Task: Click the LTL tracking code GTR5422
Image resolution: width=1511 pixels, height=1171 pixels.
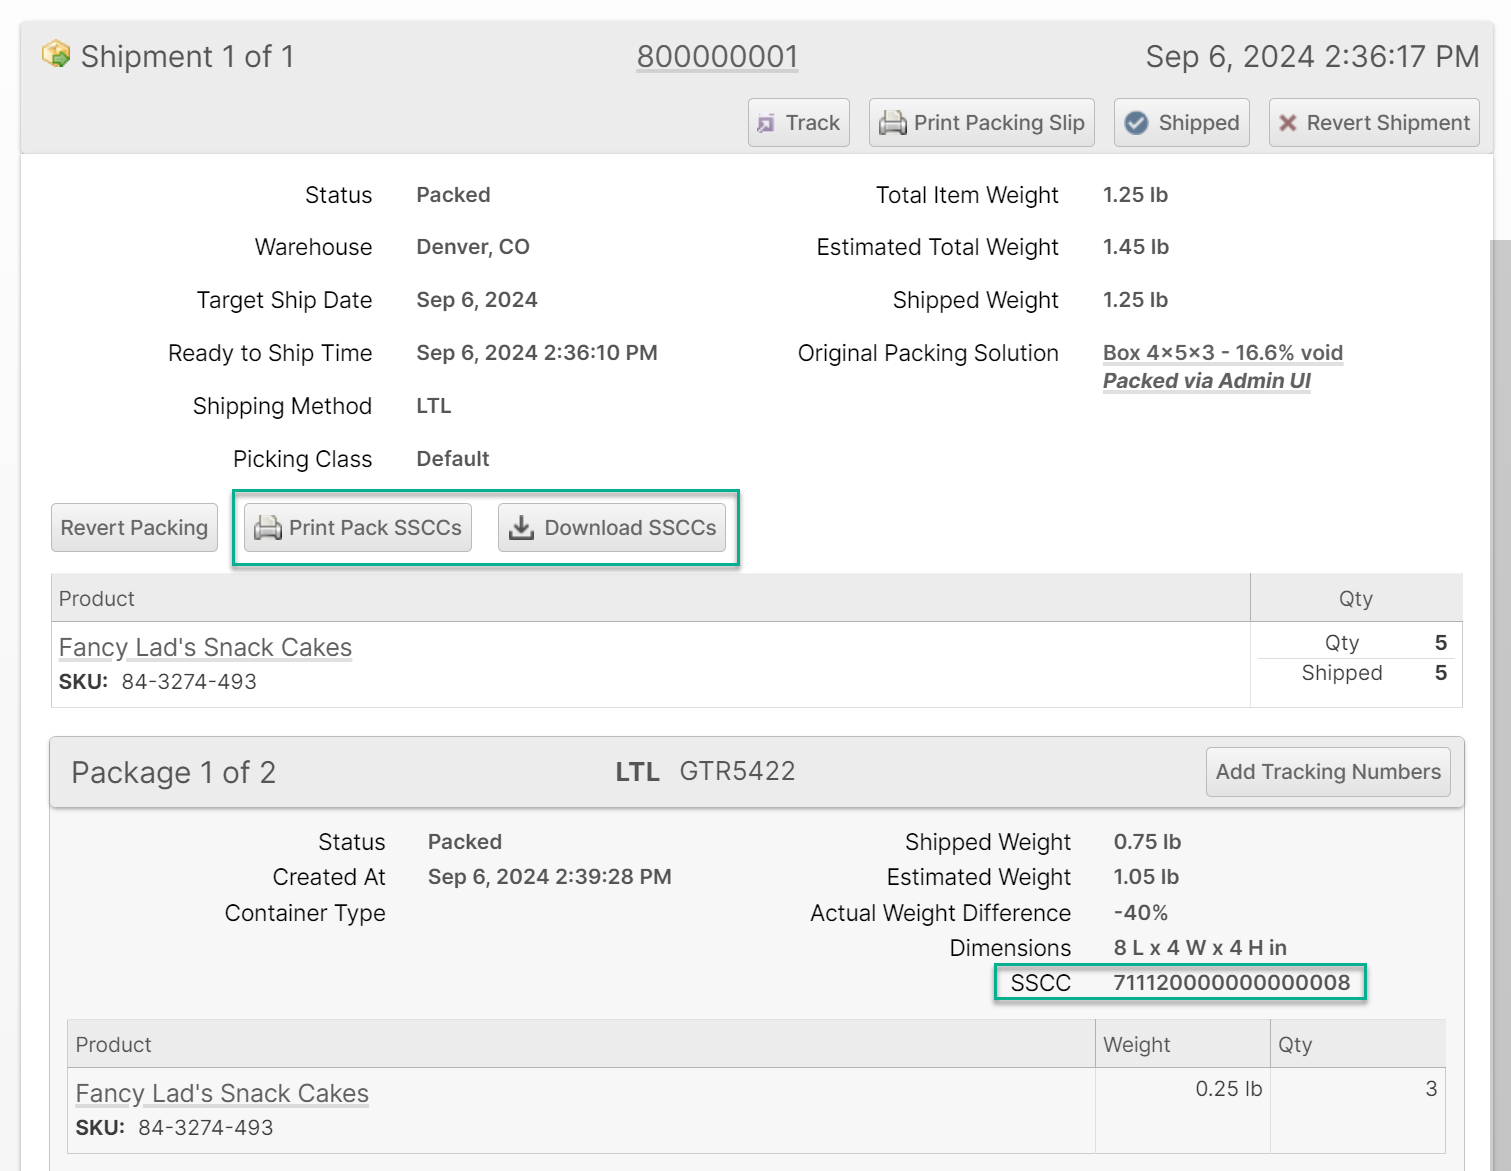Action: 737,772
